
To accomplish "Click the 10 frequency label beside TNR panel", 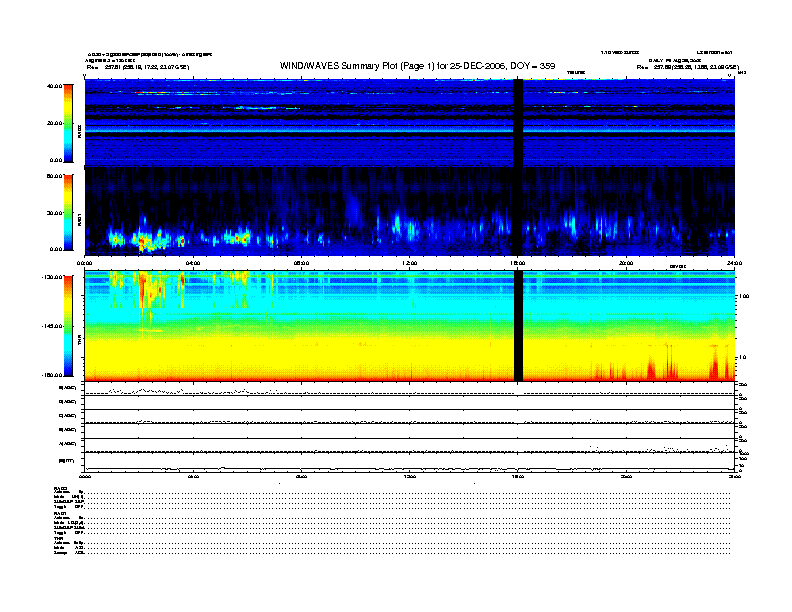I will 742,358.
